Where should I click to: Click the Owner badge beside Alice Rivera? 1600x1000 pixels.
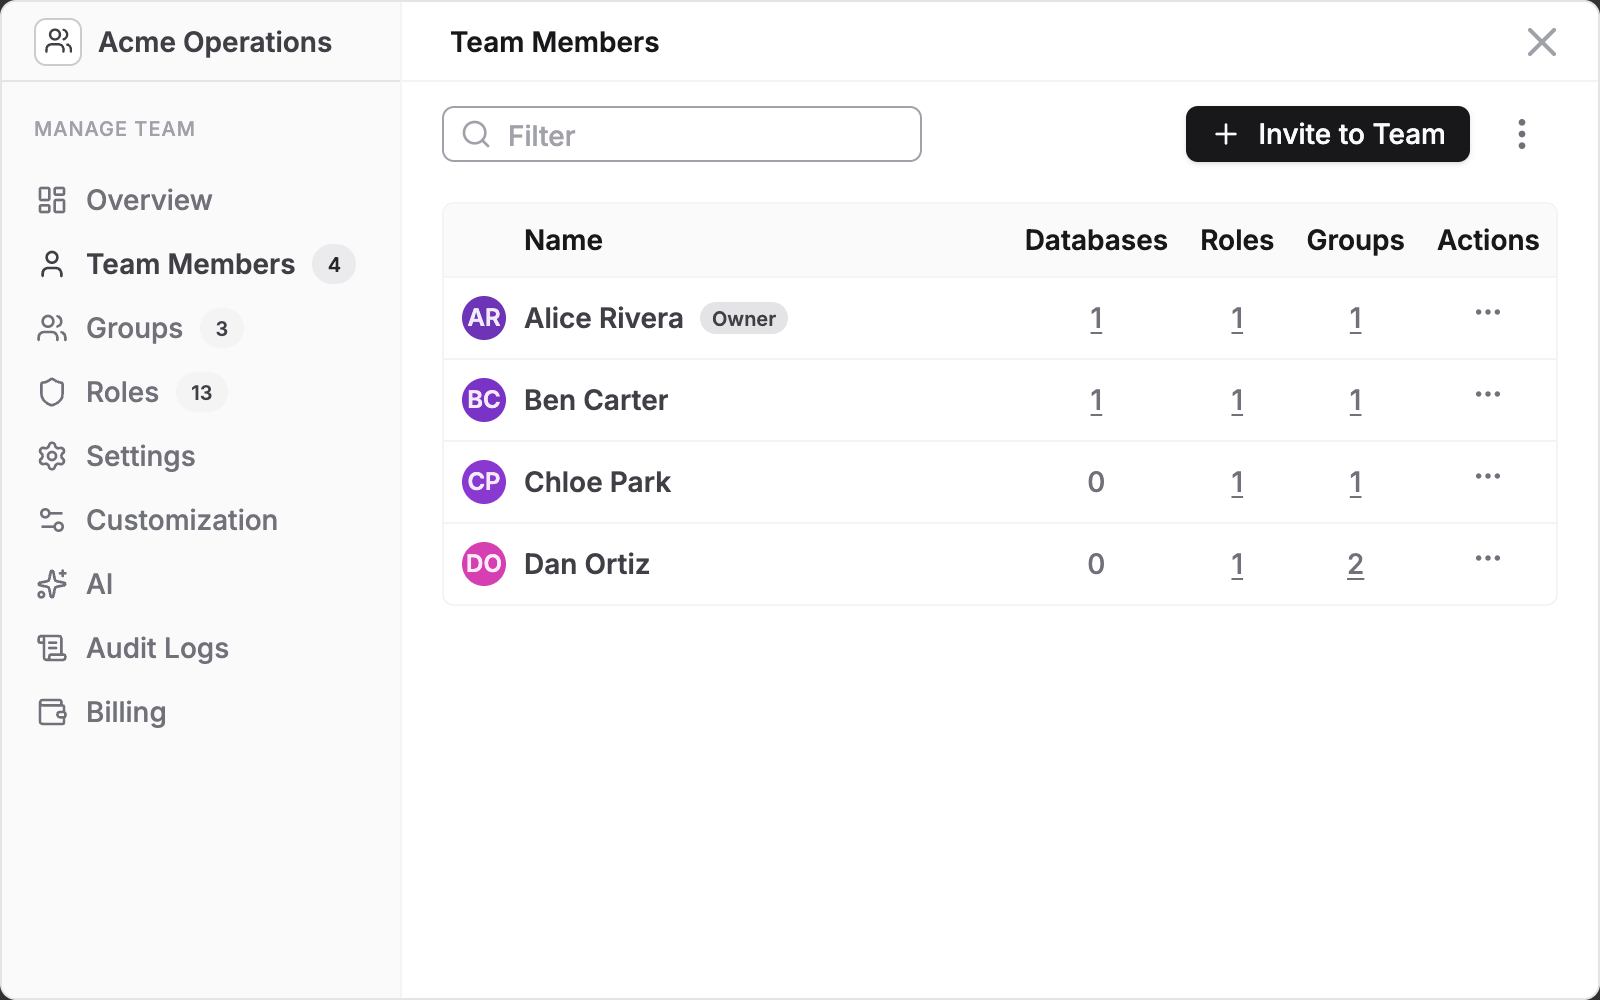744,318
